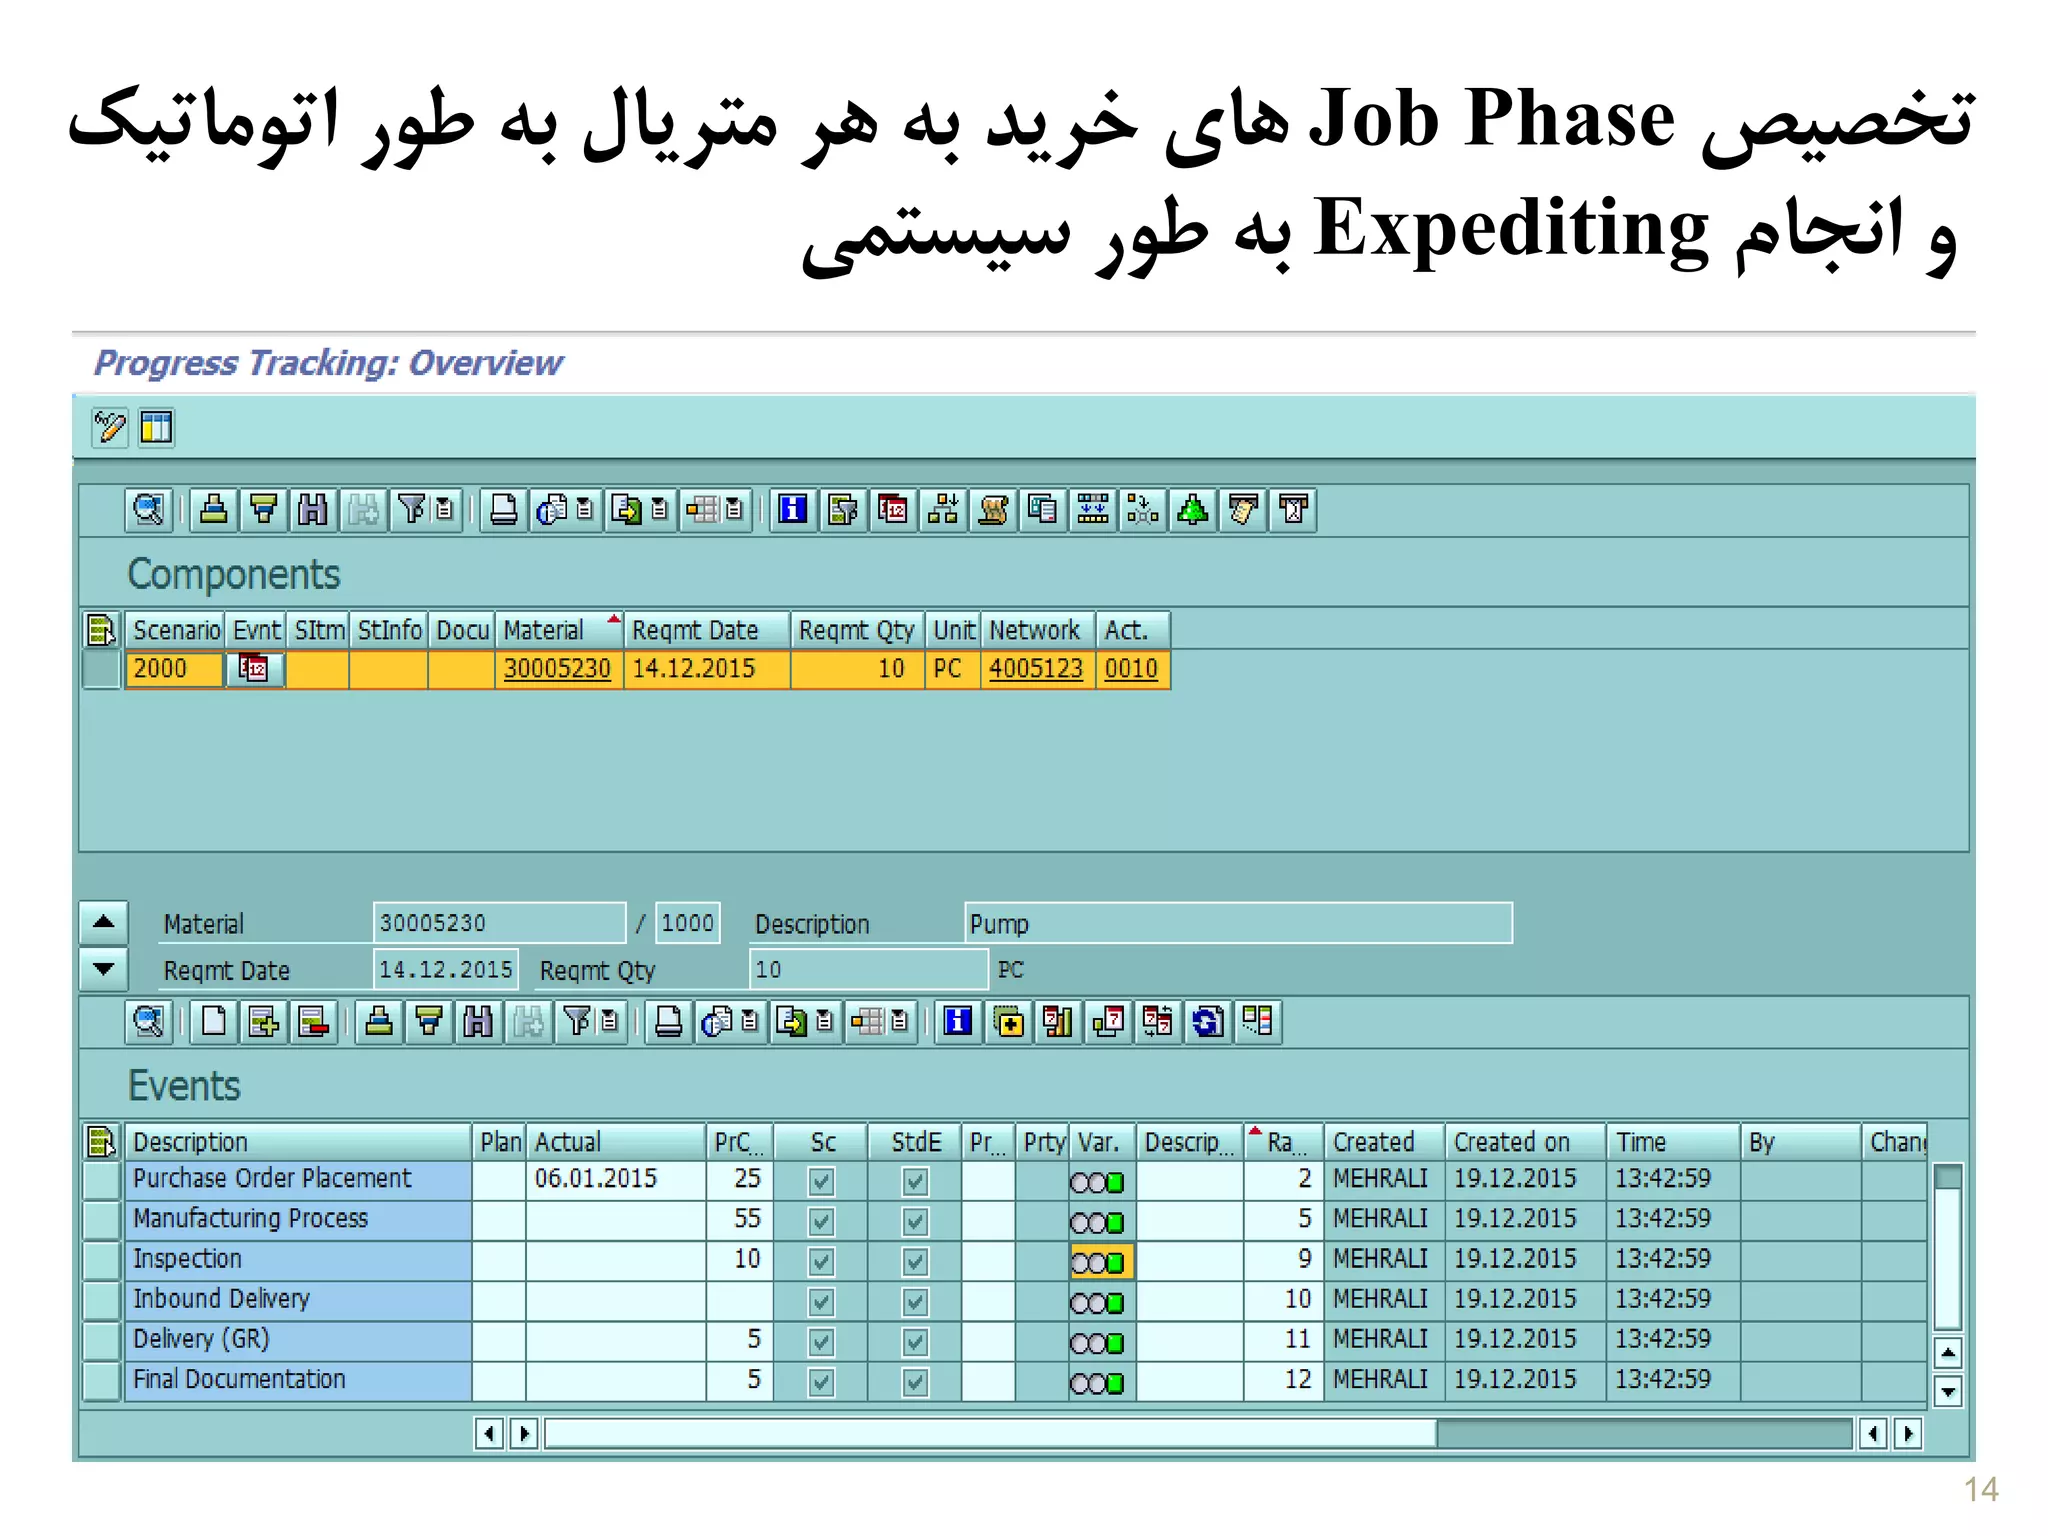Click green tree icon in Components toolbar
The width and height of the screenshot is (2048, 1536).
pos(1193,510)
